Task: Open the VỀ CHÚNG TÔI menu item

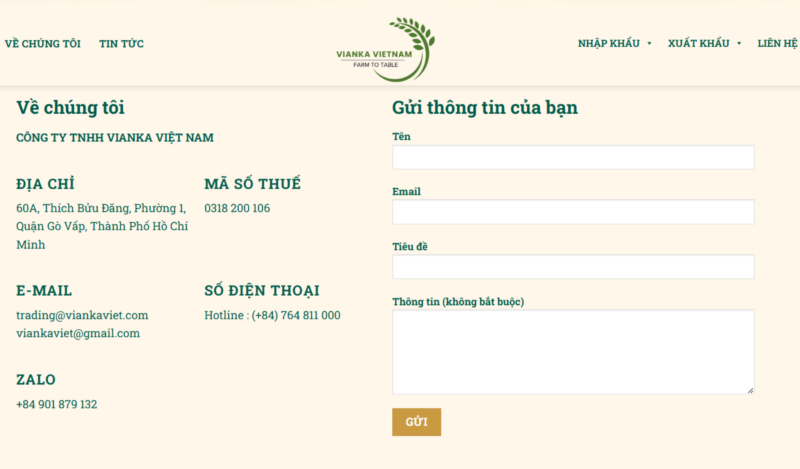Action: [x=43, y=44]
